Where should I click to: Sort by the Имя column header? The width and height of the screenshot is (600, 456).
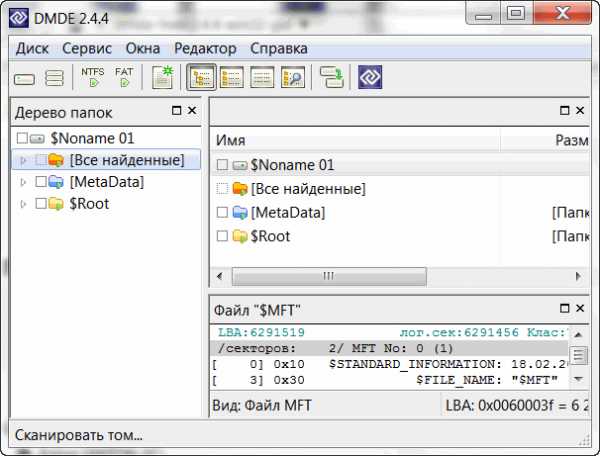pos(355,140)
